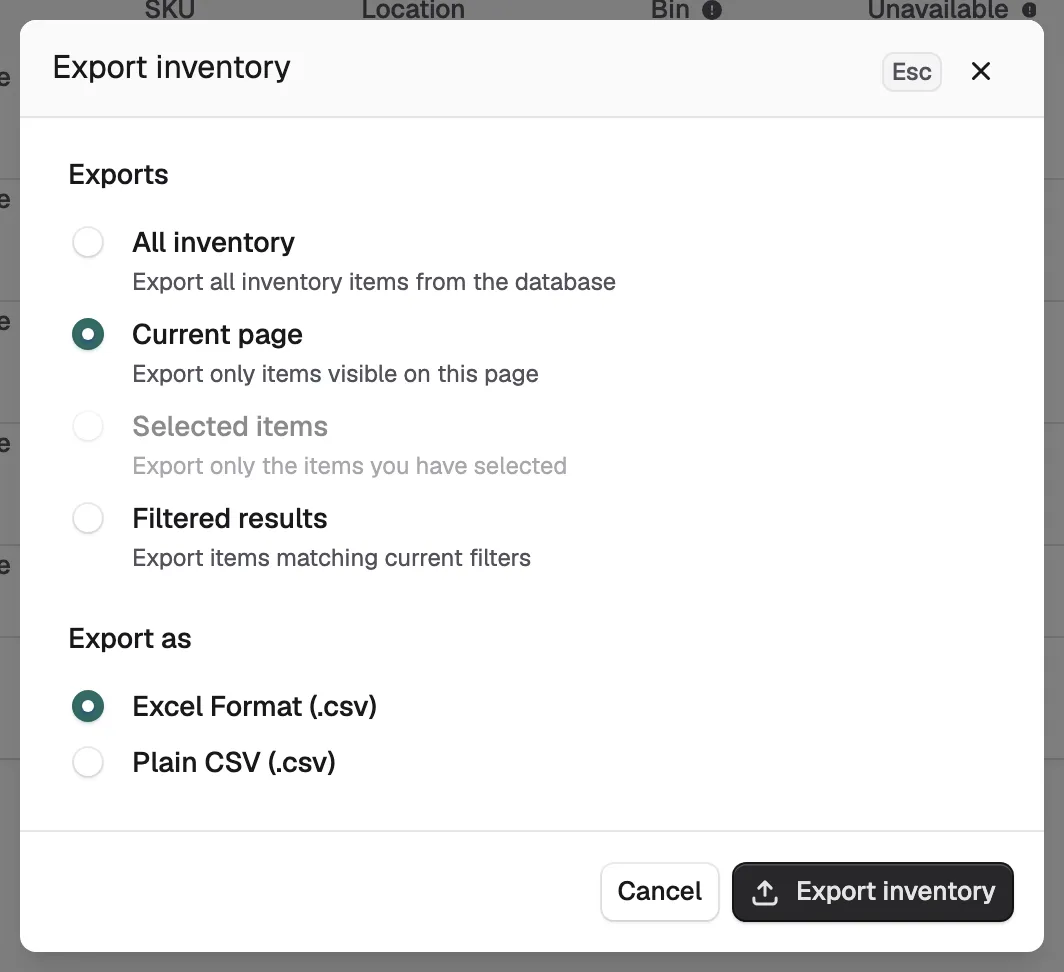This screenshot has width=1064, height=972.
Task: Select the All inventory radio option
Action: [x=88, y=242]
